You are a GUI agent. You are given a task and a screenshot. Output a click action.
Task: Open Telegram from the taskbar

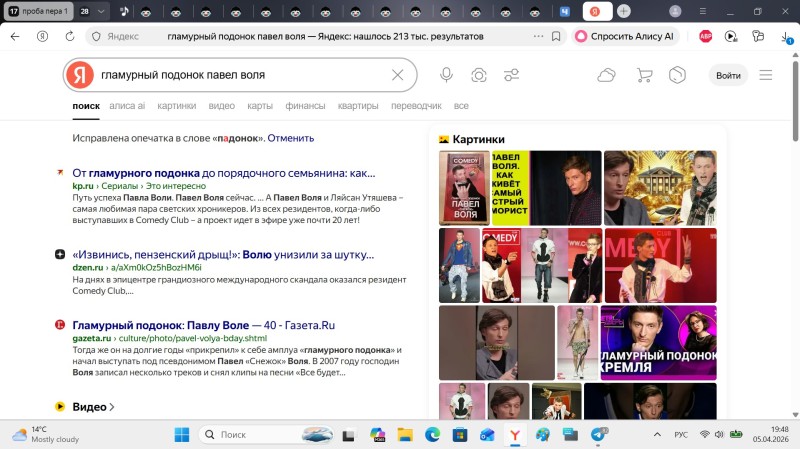(x=598, y=435)
